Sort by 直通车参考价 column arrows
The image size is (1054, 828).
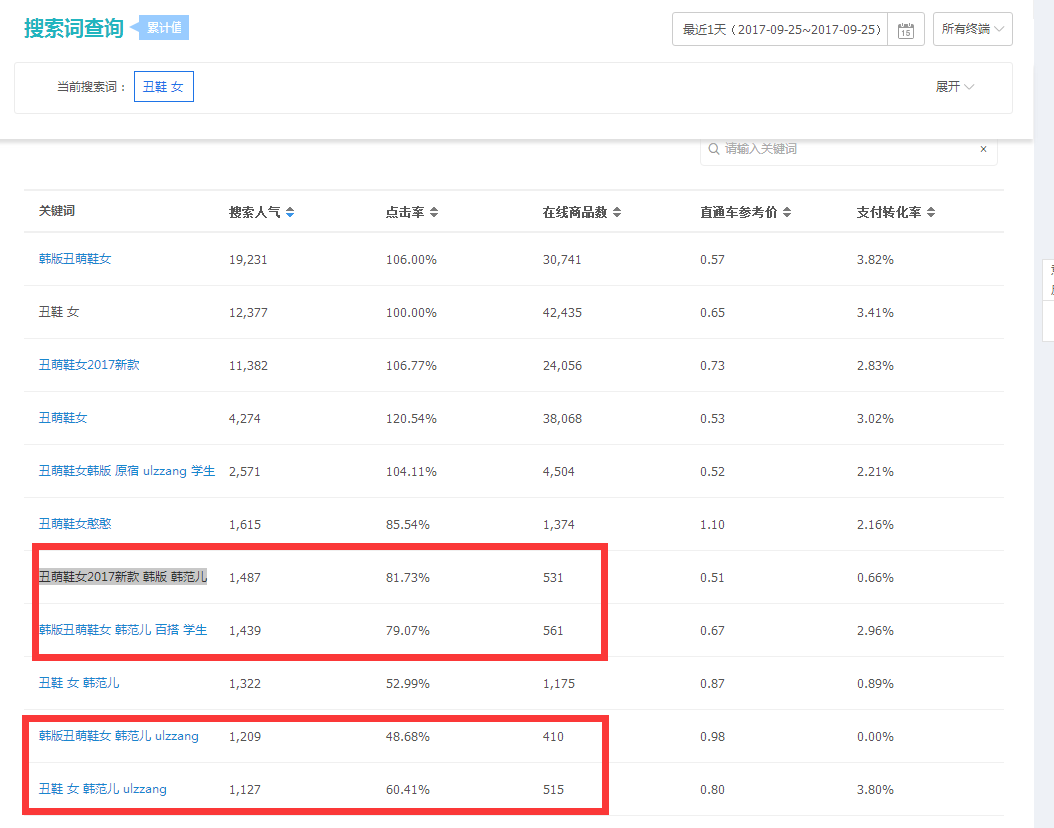[x=786, y=212]
